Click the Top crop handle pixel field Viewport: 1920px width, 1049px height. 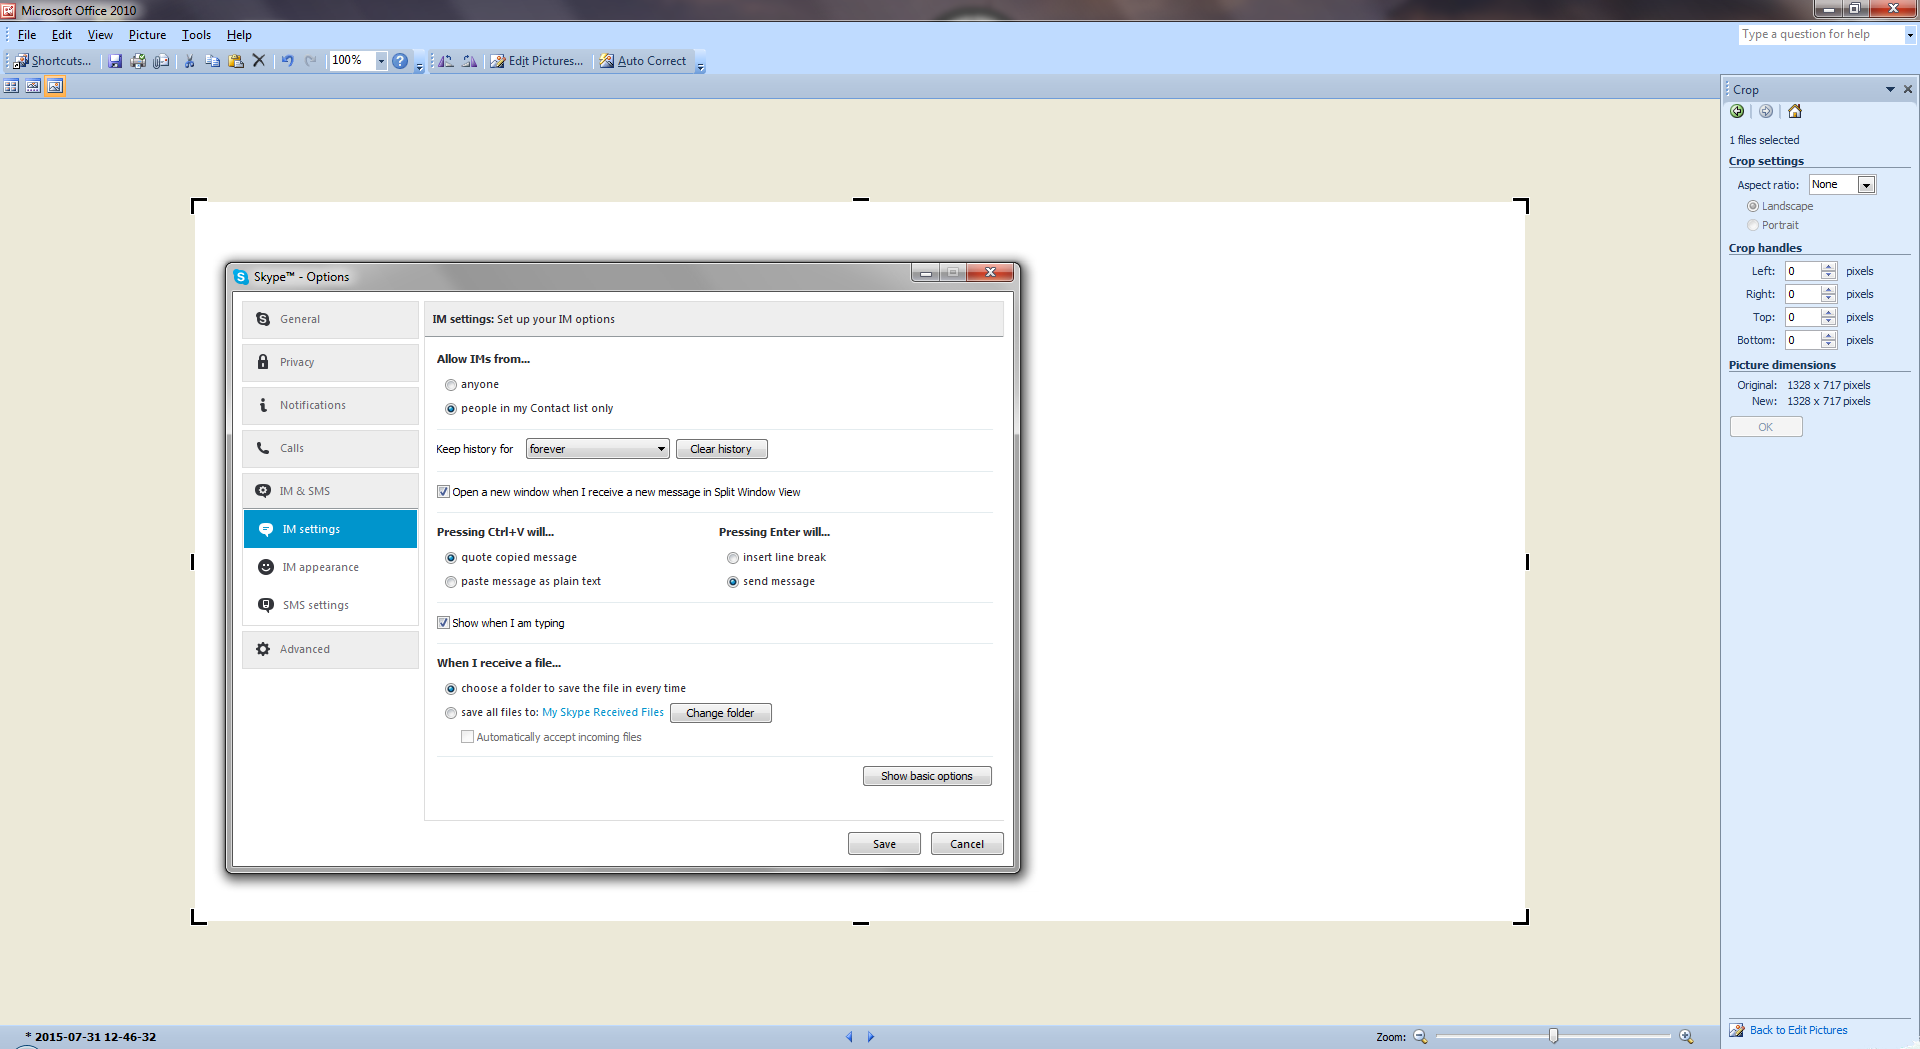[x=1803, y=317]
